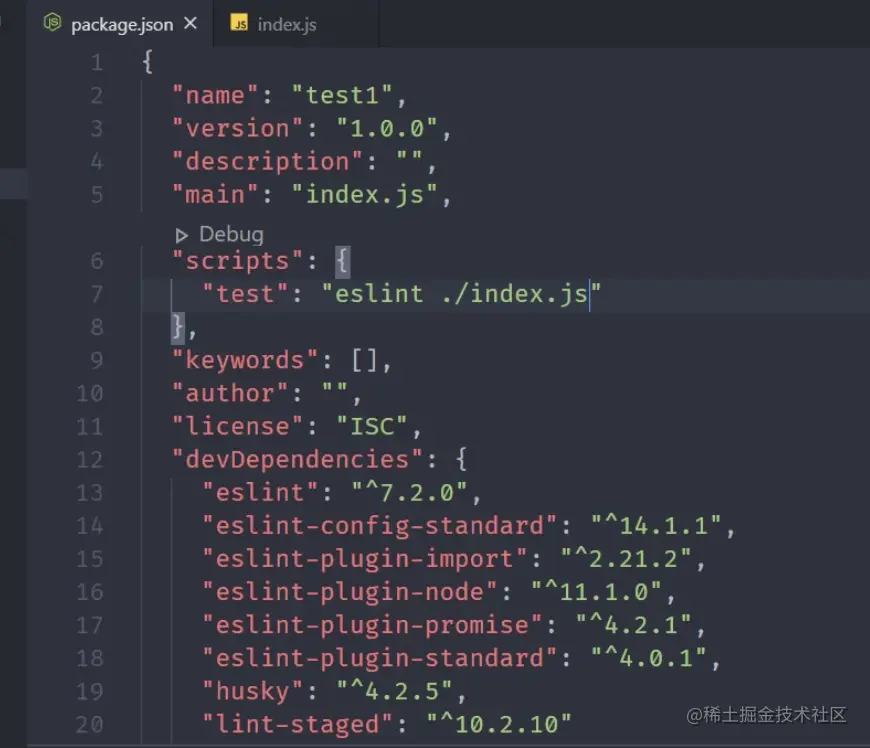This screenshot has width=870, height=748.
Task: Click the highlighted opening brace after scripts
Action: [x=342, y=261]
